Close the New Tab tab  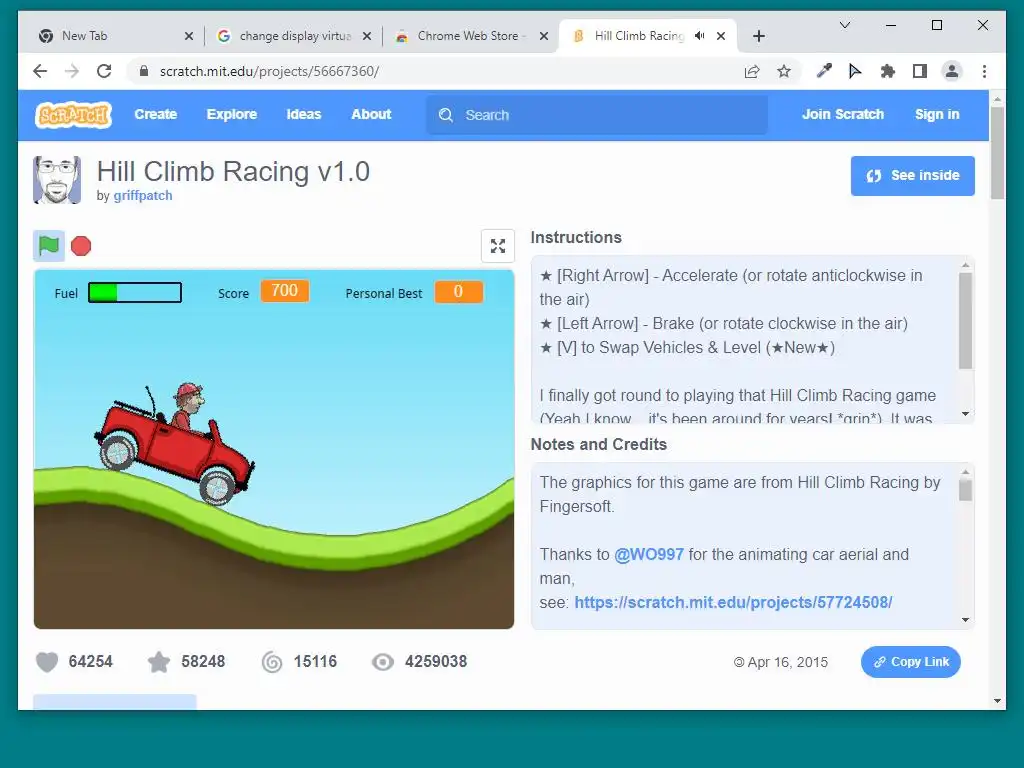coord(189,36)
